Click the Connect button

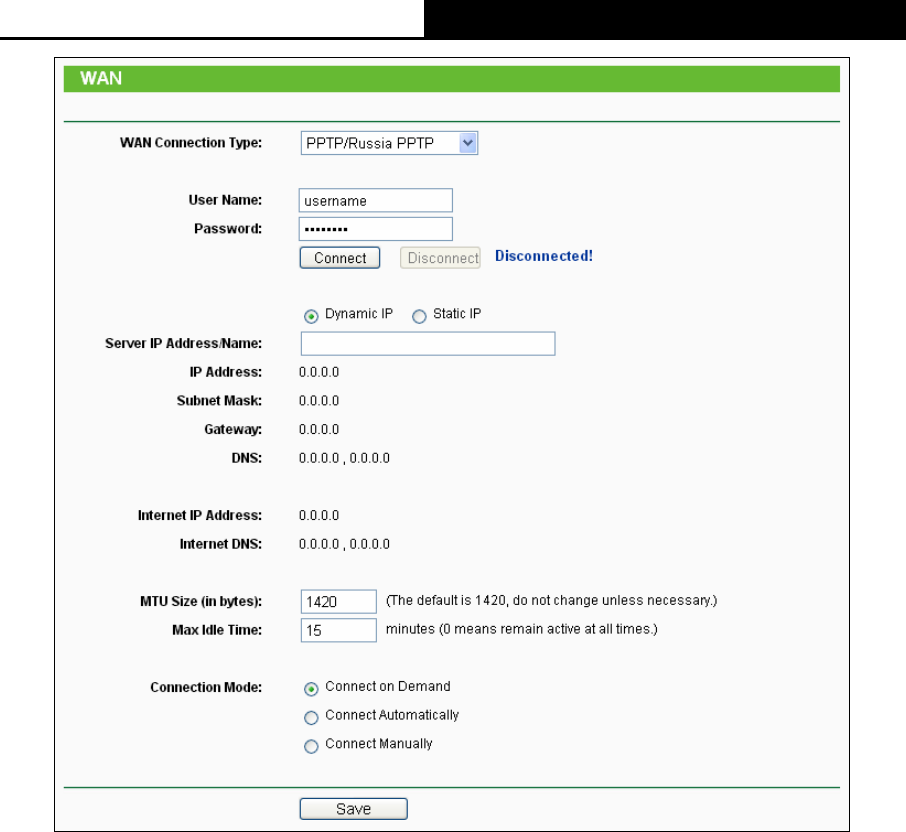[x=340, y=258]
